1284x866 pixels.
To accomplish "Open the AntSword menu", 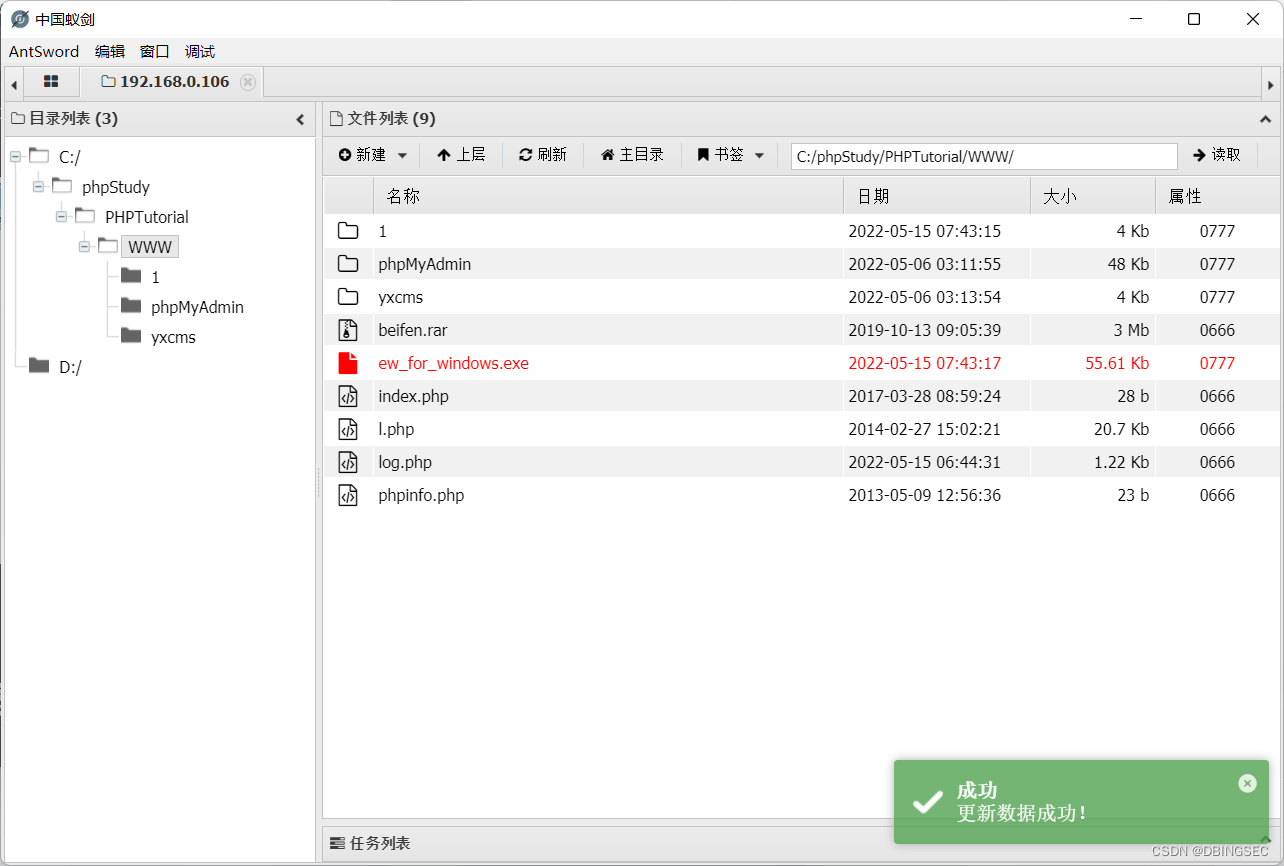I will 44,52.
